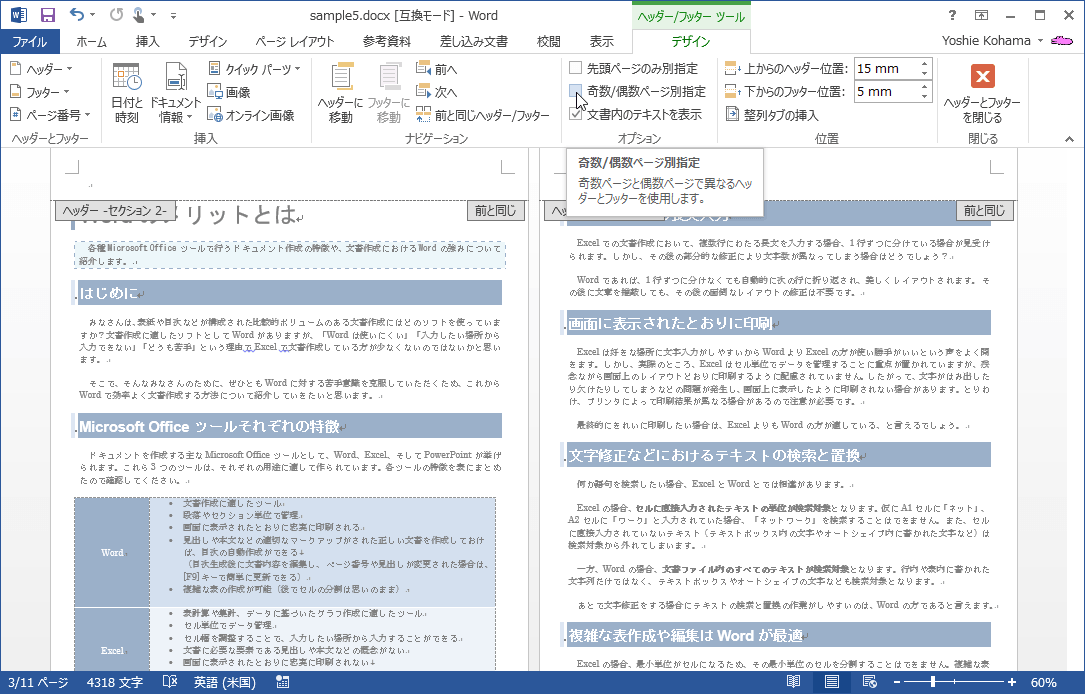Image resolution: width=1085 pixels, height=694 pixels.
Task: Click the macro recording icon in status bar
Action: tap(282, 682)
